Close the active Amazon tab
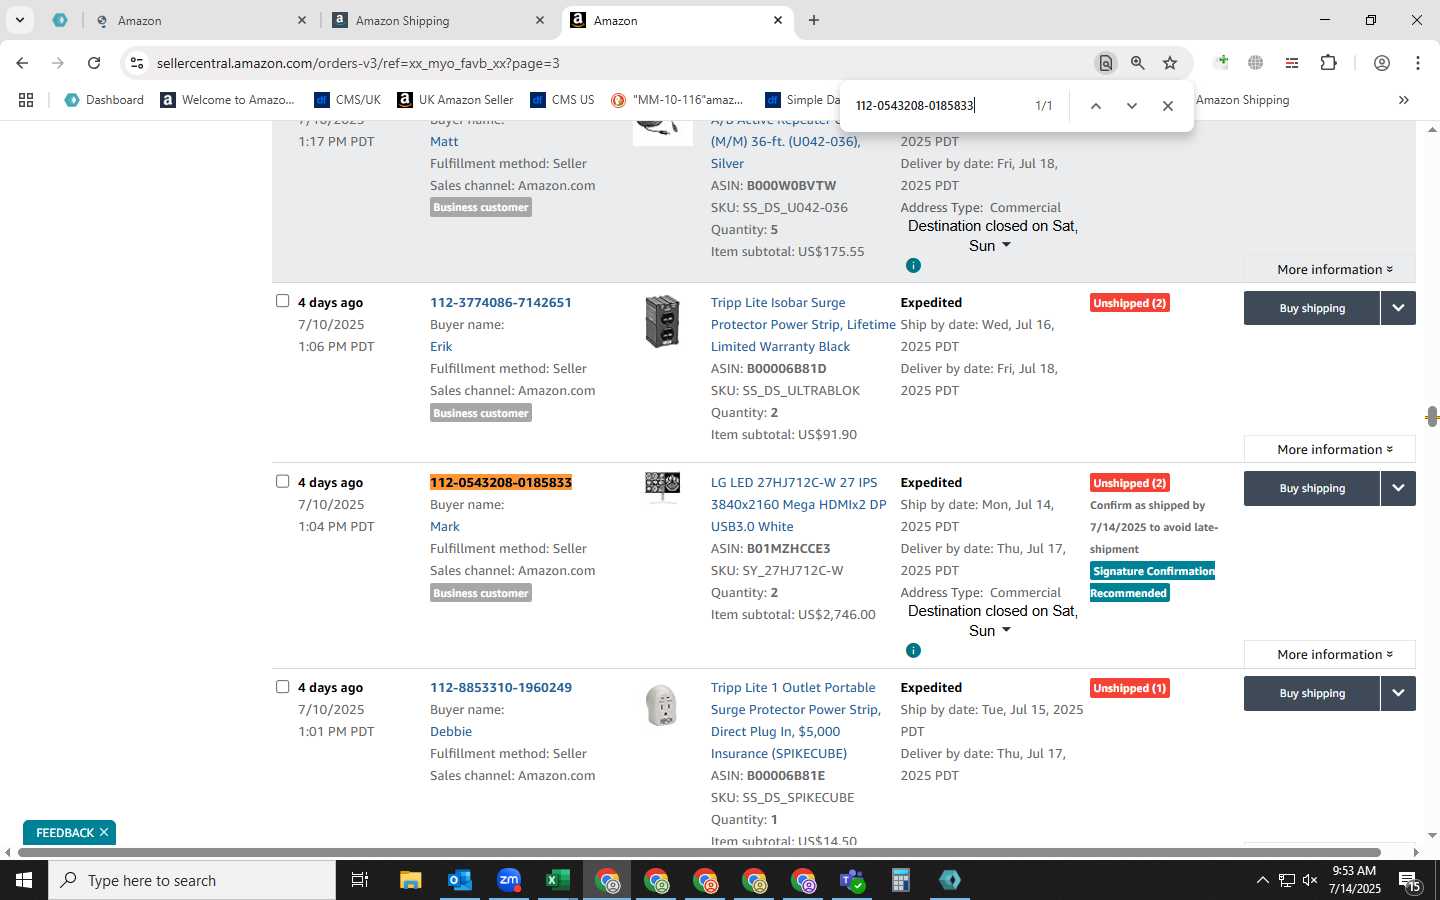This screenshot has height=900, width=1440. point(778,20)
